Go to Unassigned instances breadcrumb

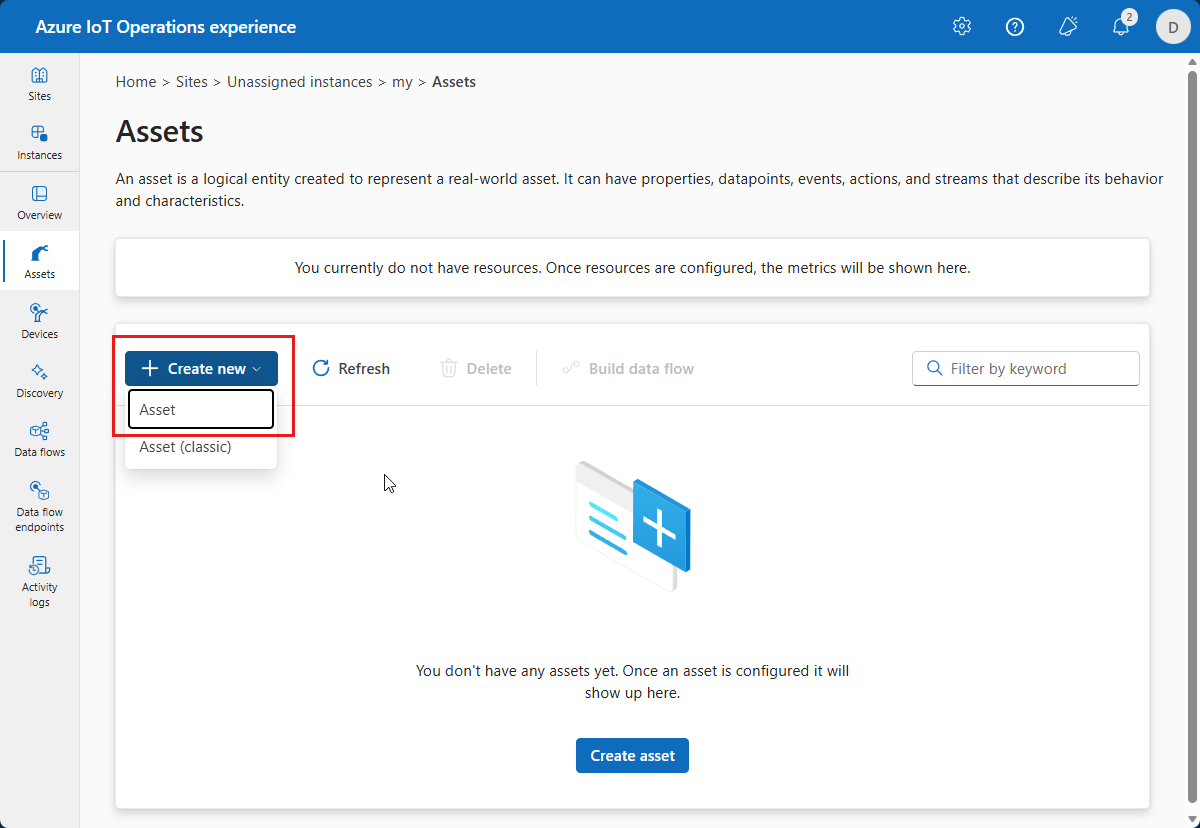299,82
